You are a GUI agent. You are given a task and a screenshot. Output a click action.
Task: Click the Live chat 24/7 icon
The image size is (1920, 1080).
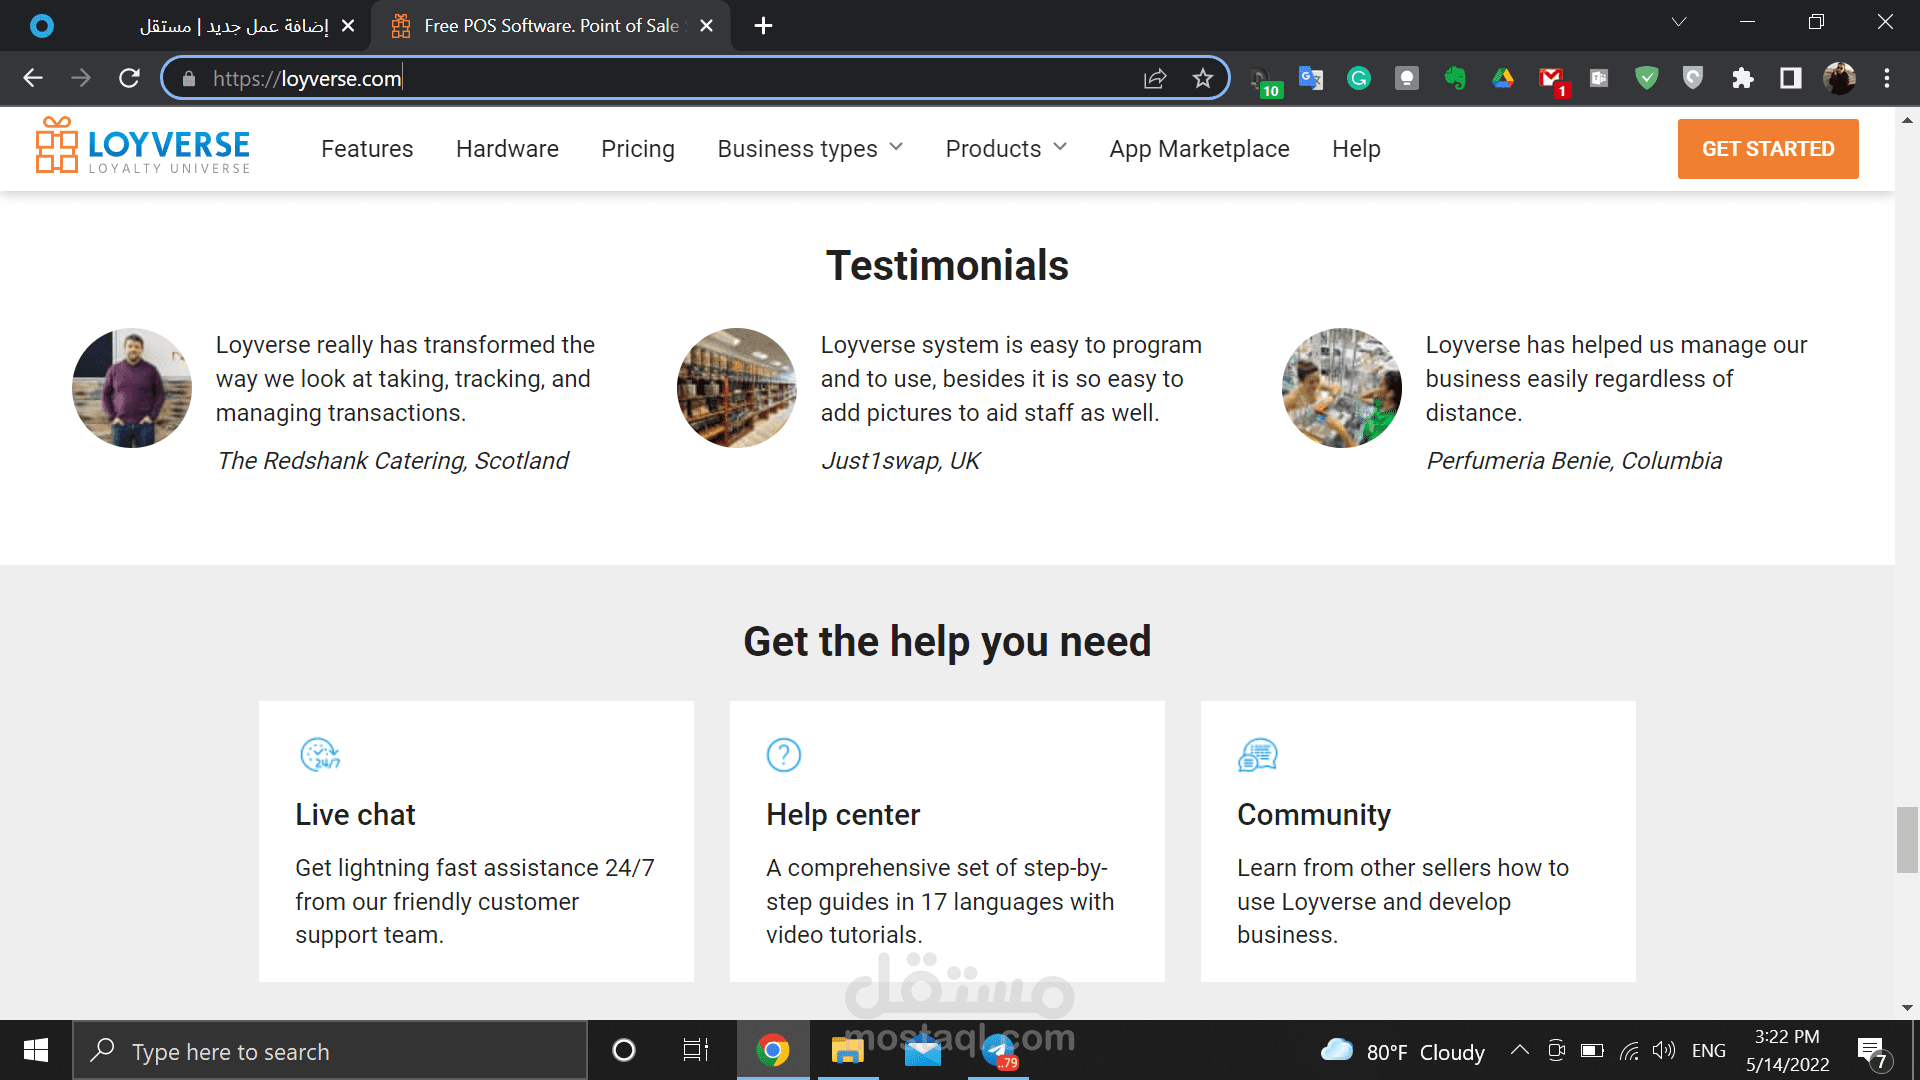[x=320, y=755]
